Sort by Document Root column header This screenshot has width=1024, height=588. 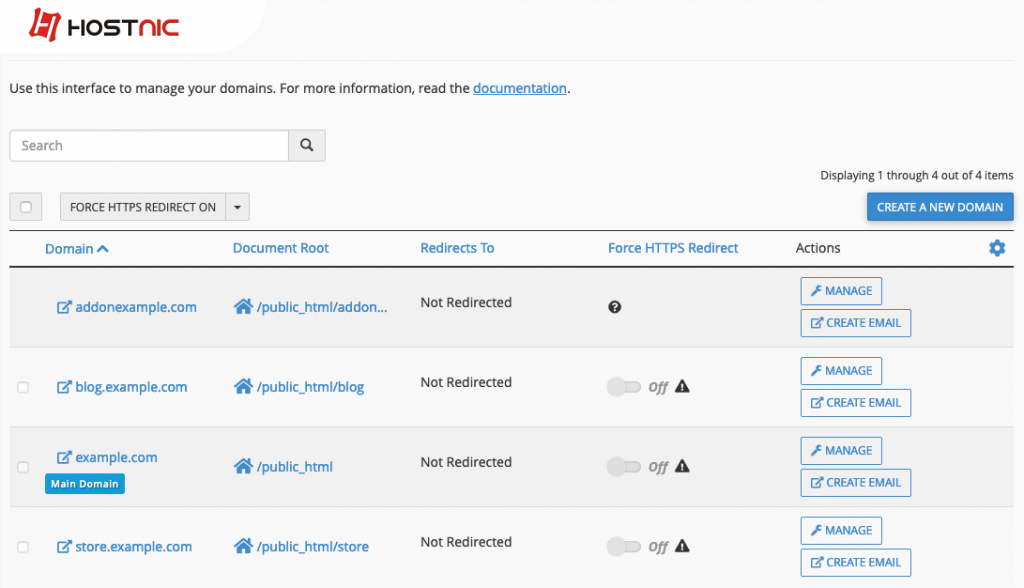[281, 248]
